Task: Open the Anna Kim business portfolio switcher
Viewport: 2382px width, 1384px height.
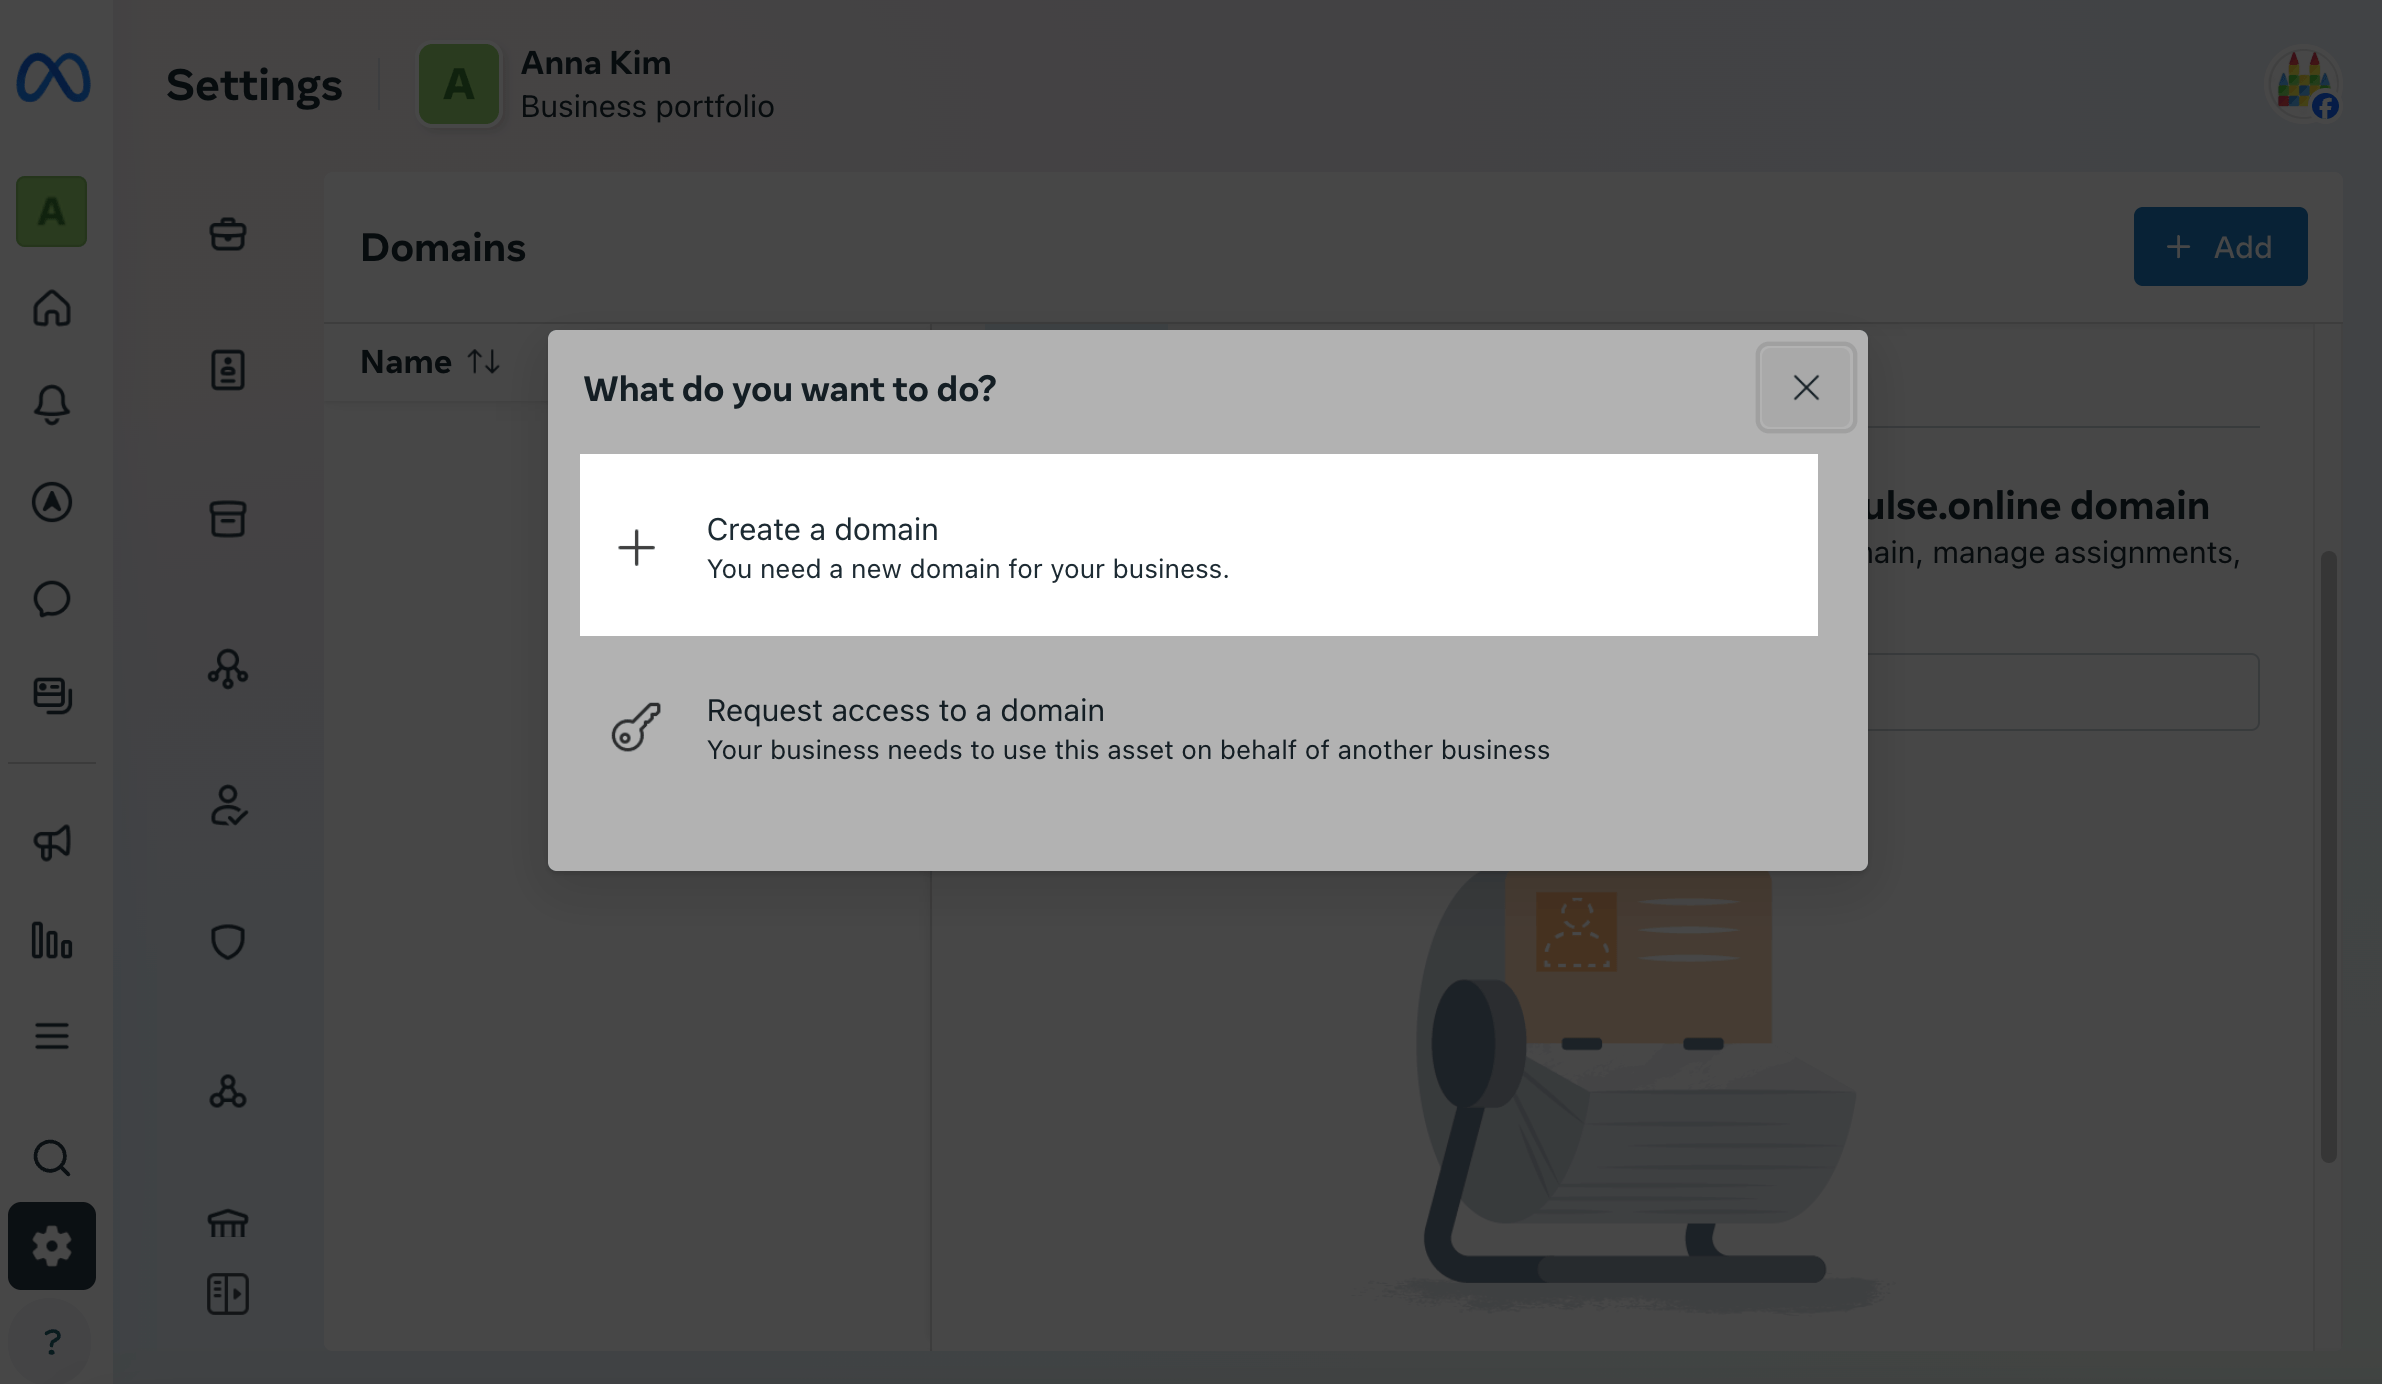Action: pos(596,85)
